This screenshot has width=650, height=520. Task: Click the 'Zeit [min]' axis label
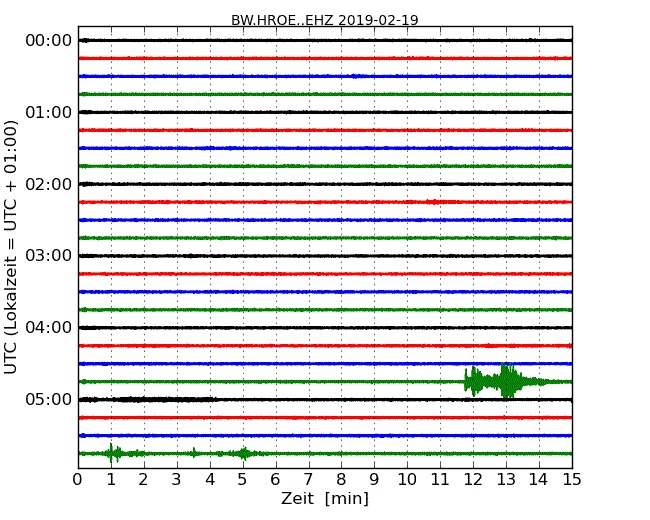point(325,498)
